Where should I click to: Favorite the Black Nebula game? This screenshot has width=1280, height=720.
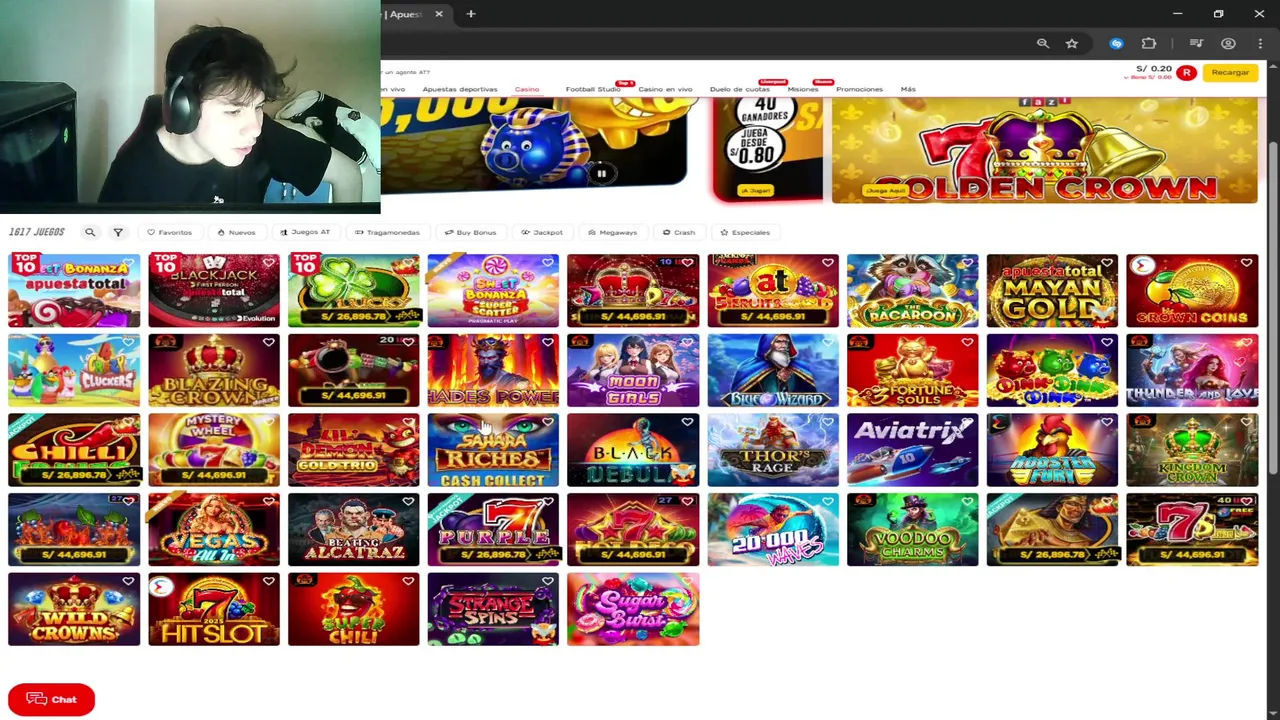[x=687, y=422]
